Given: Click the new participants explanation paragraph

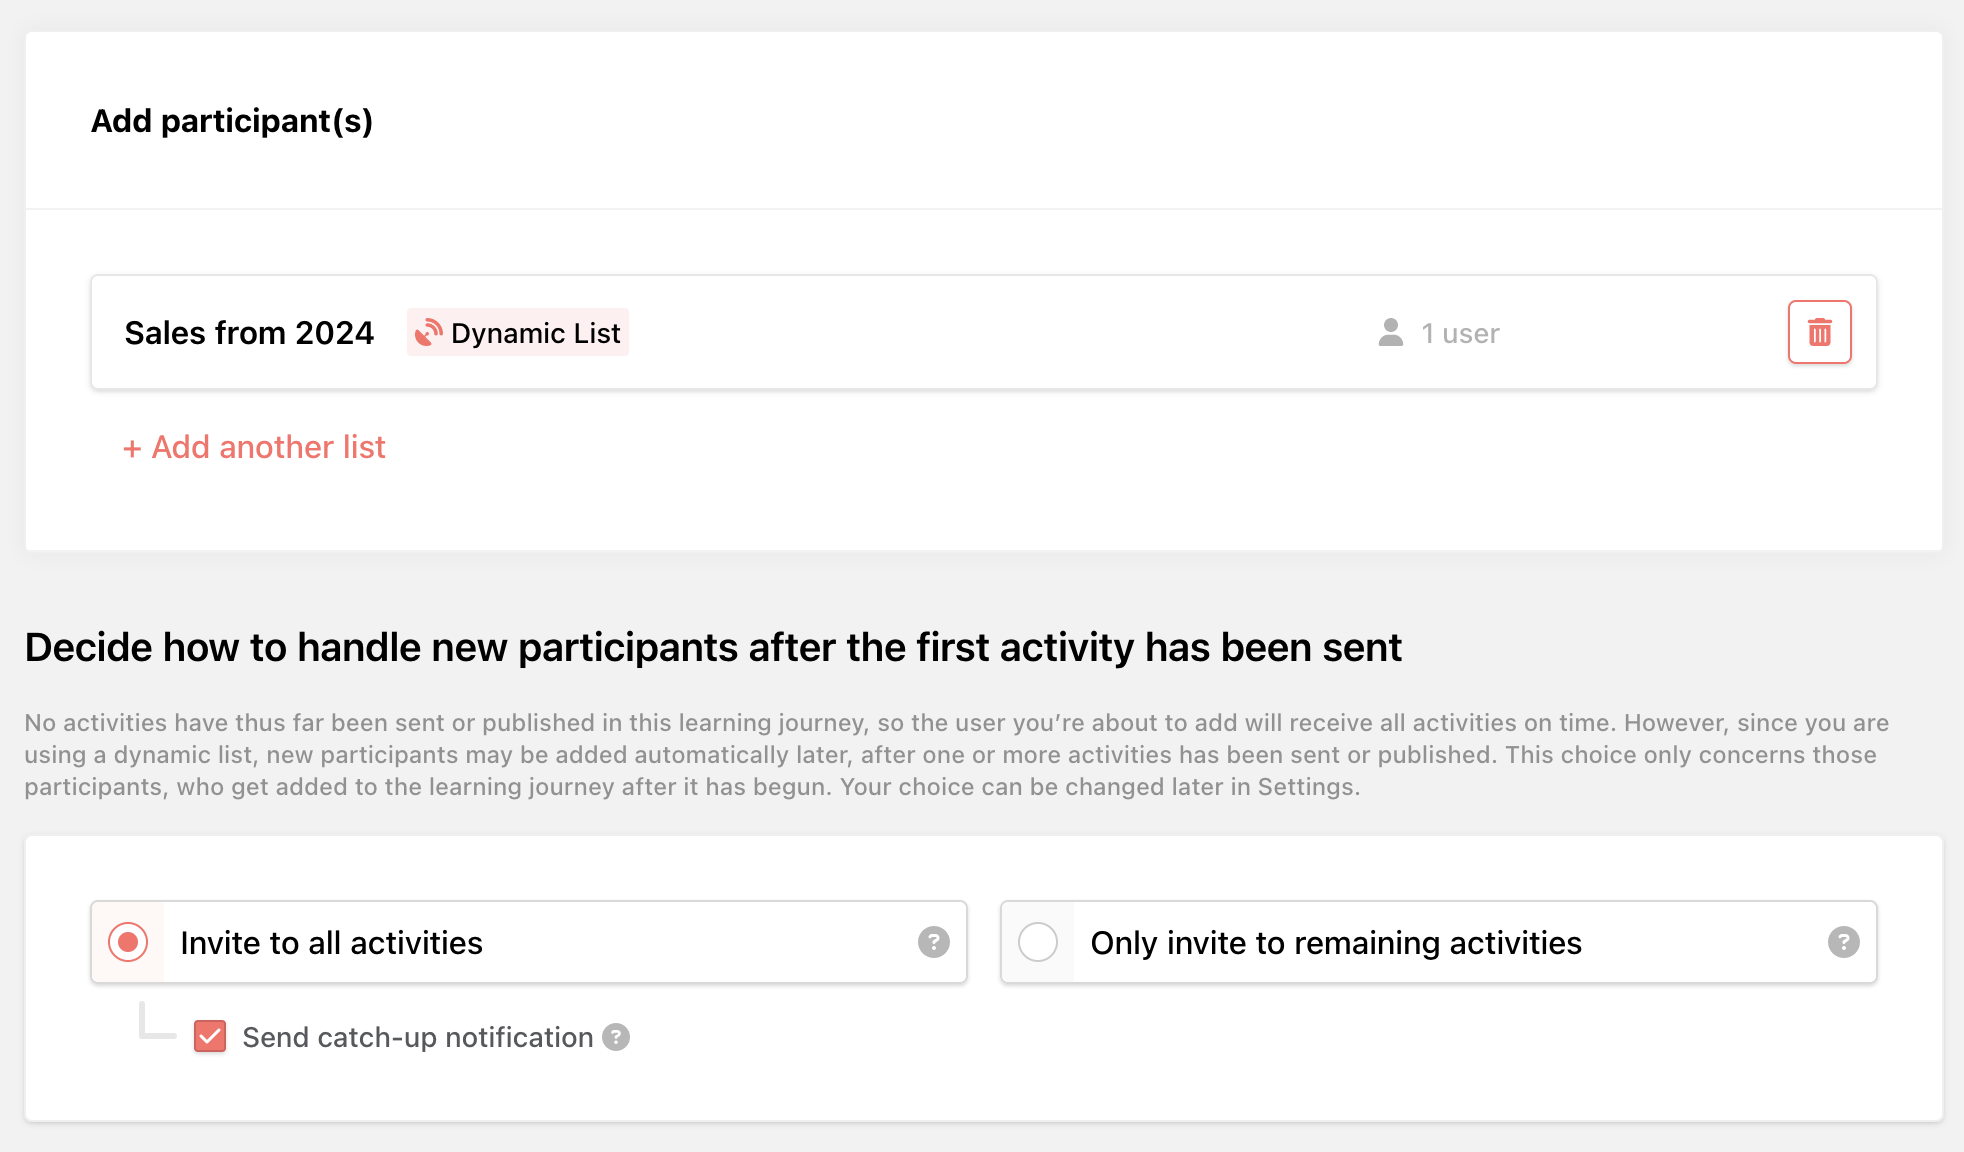Looking at the screenshot, I should [957, 755].
